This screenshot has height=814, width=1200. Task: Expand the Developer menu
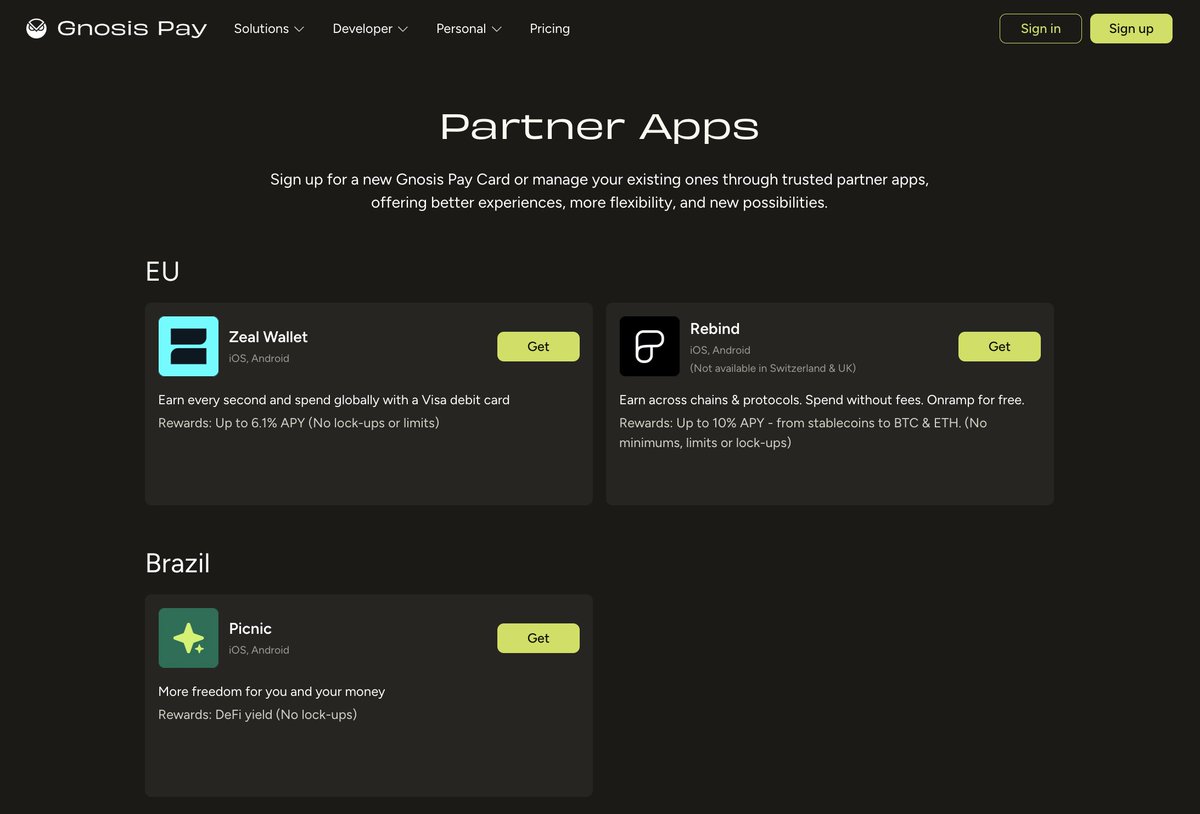click(370, 29)
